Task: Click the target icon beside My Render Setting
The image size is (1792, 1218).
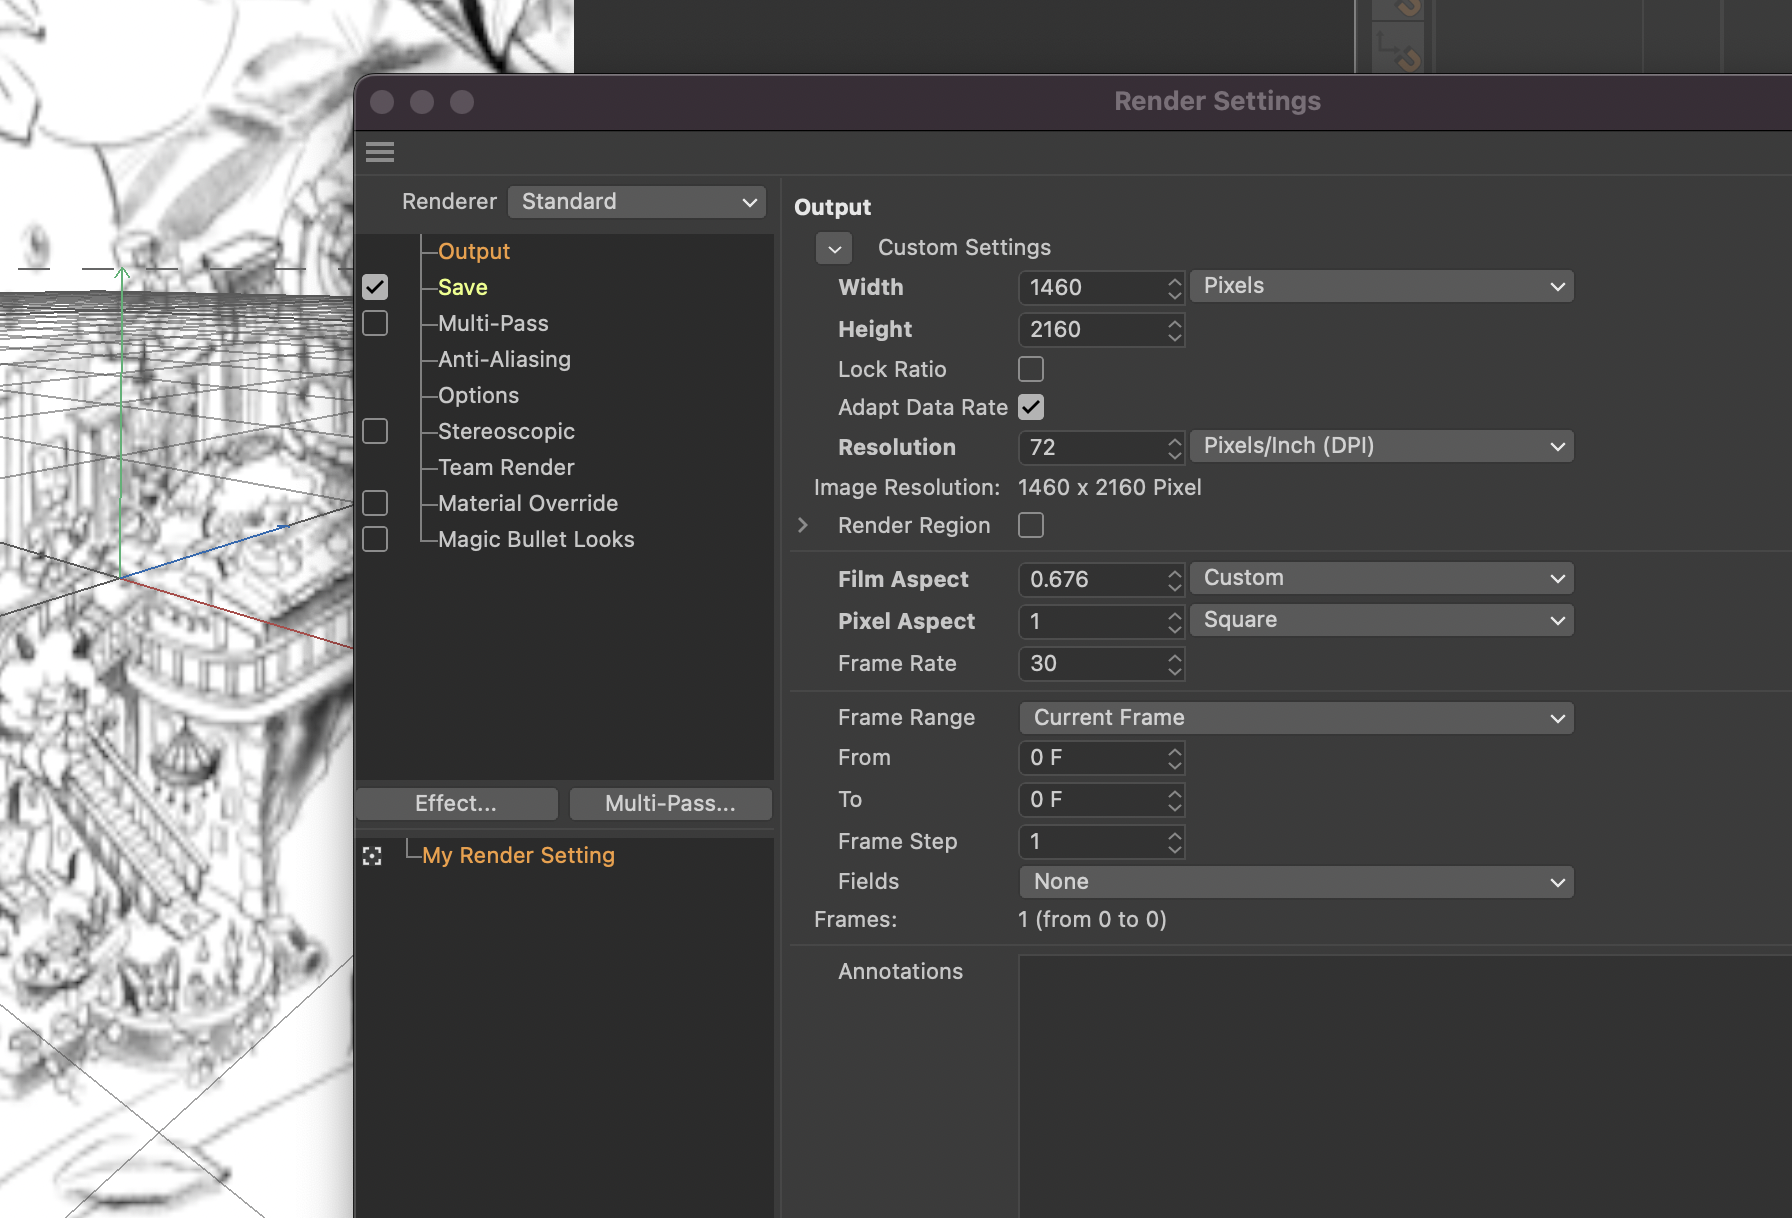Action: [372, 856]
